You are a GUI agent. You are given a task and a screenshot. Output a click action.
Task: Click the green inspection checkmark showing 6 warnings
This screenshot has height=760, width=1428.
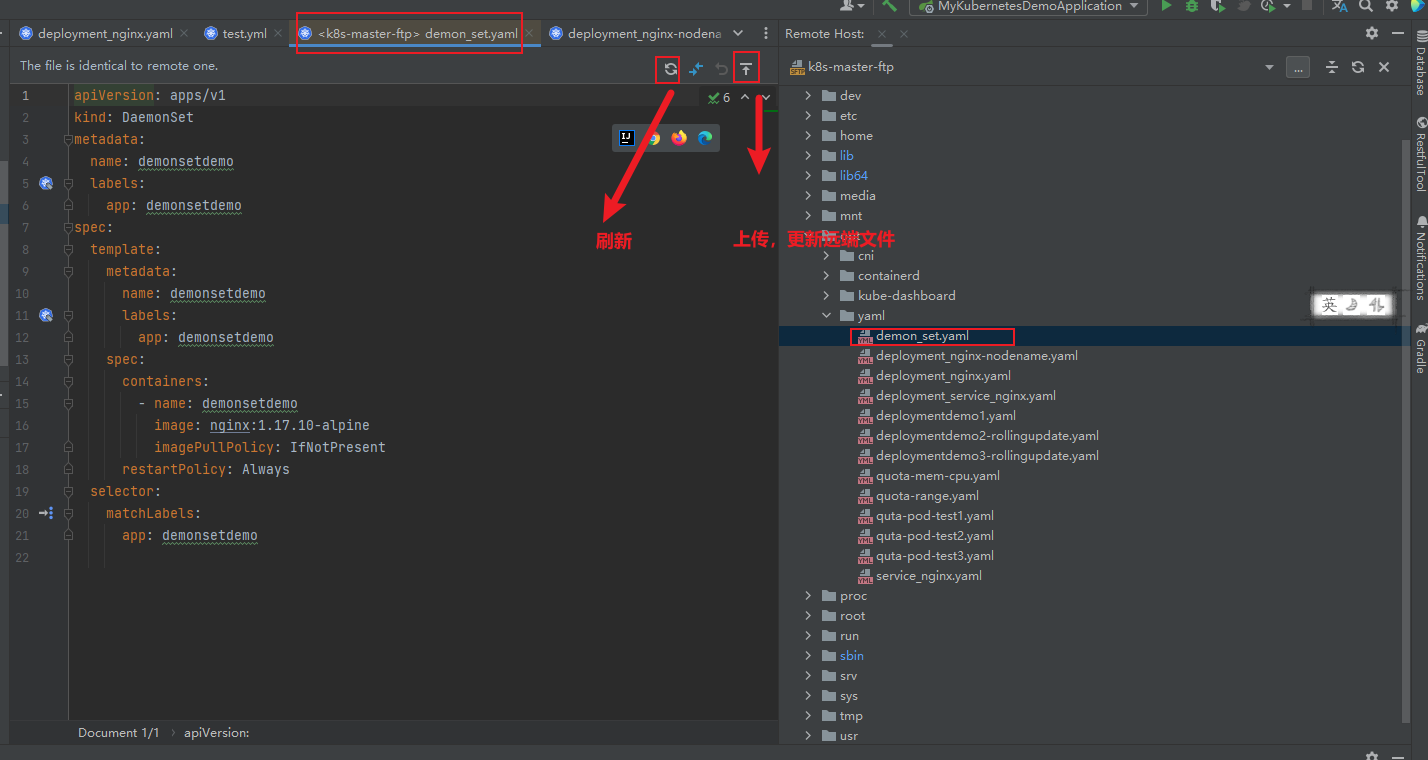tap(713, 96)
